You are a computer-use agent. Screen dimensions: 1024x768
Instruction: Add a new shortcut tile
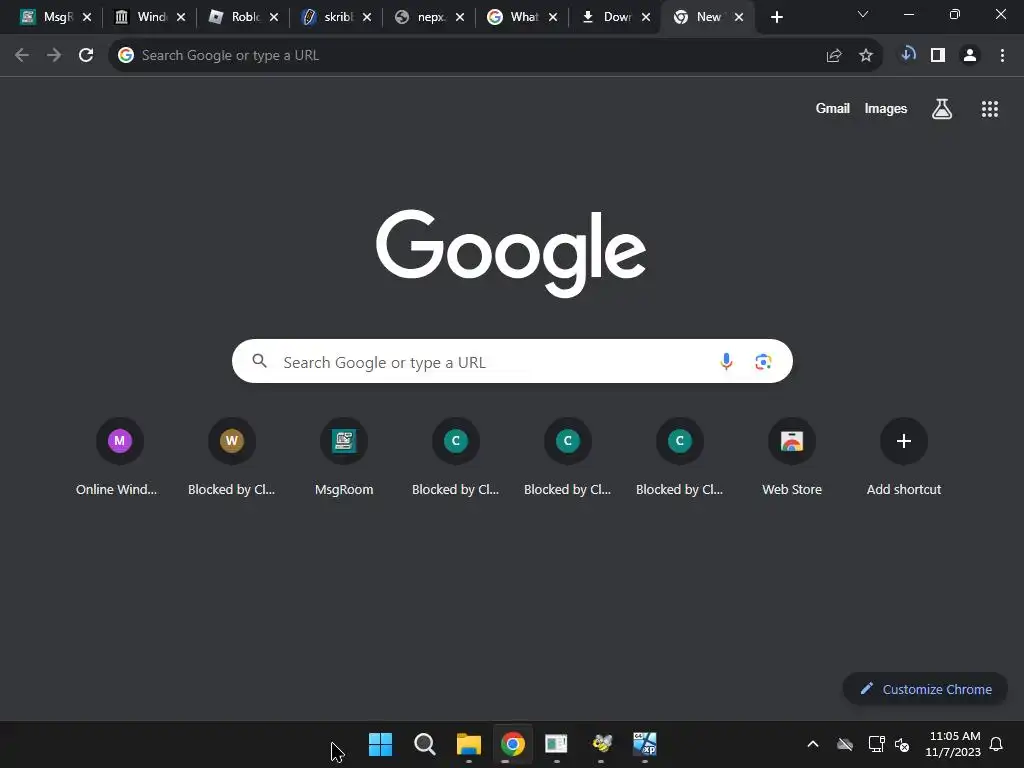tap(904, 457)
